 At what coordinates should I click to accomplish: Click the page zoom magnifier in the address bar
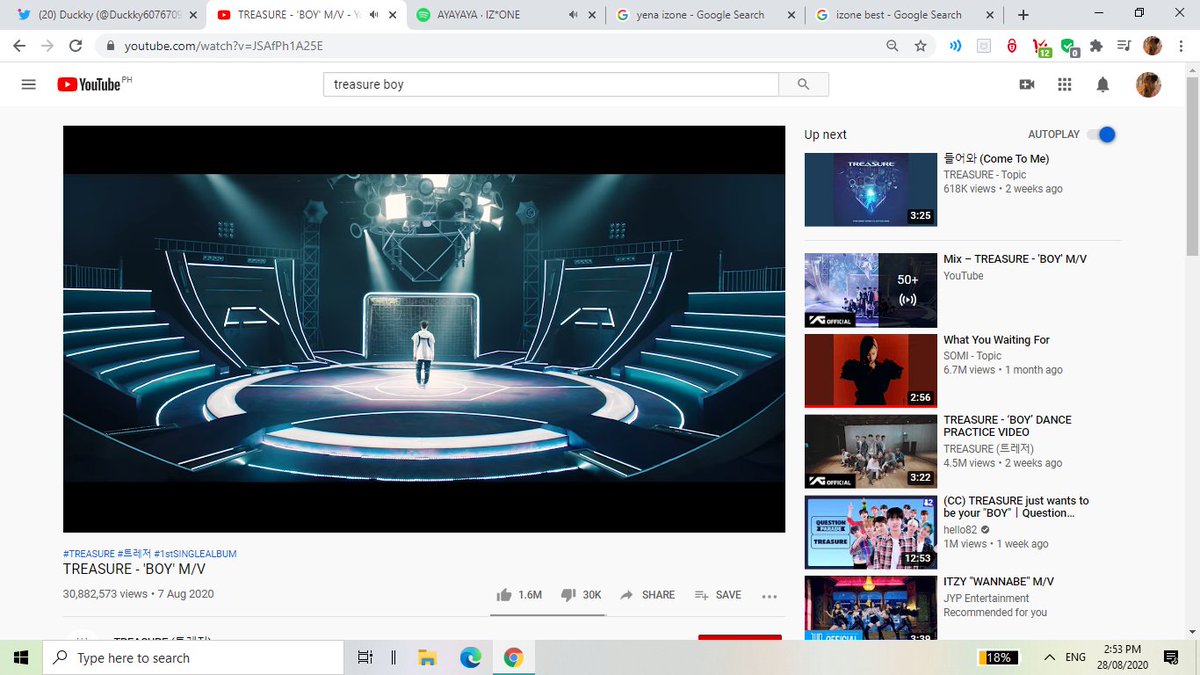892,46
